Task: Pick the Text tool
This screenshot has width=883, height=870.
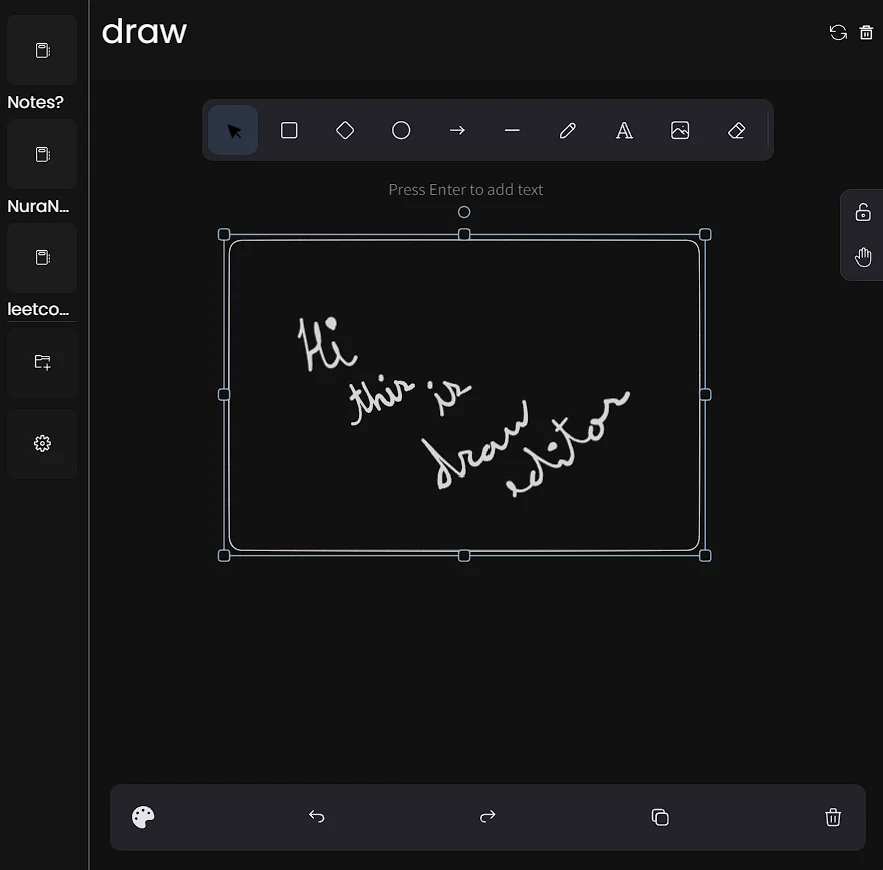Action: (x=624, y=131)
